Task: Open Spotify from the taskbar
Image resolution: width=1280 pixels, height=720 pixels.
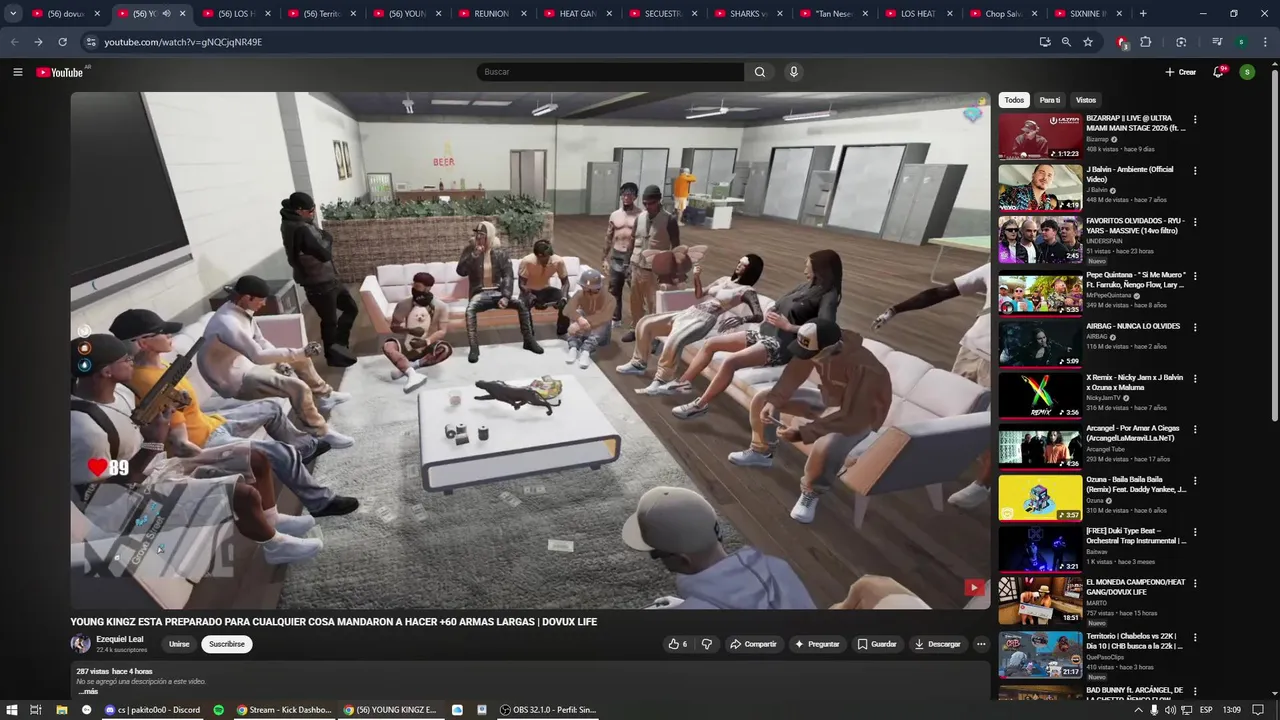Action: pyautogui.click(x=218, y=710)
